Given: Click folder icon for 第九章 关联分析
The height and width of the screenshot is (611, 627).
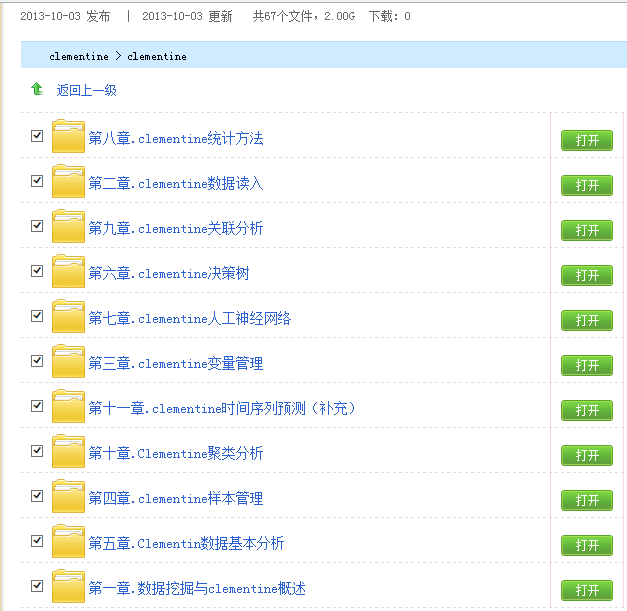Looking at the screenshot, I should coord(68,226).
